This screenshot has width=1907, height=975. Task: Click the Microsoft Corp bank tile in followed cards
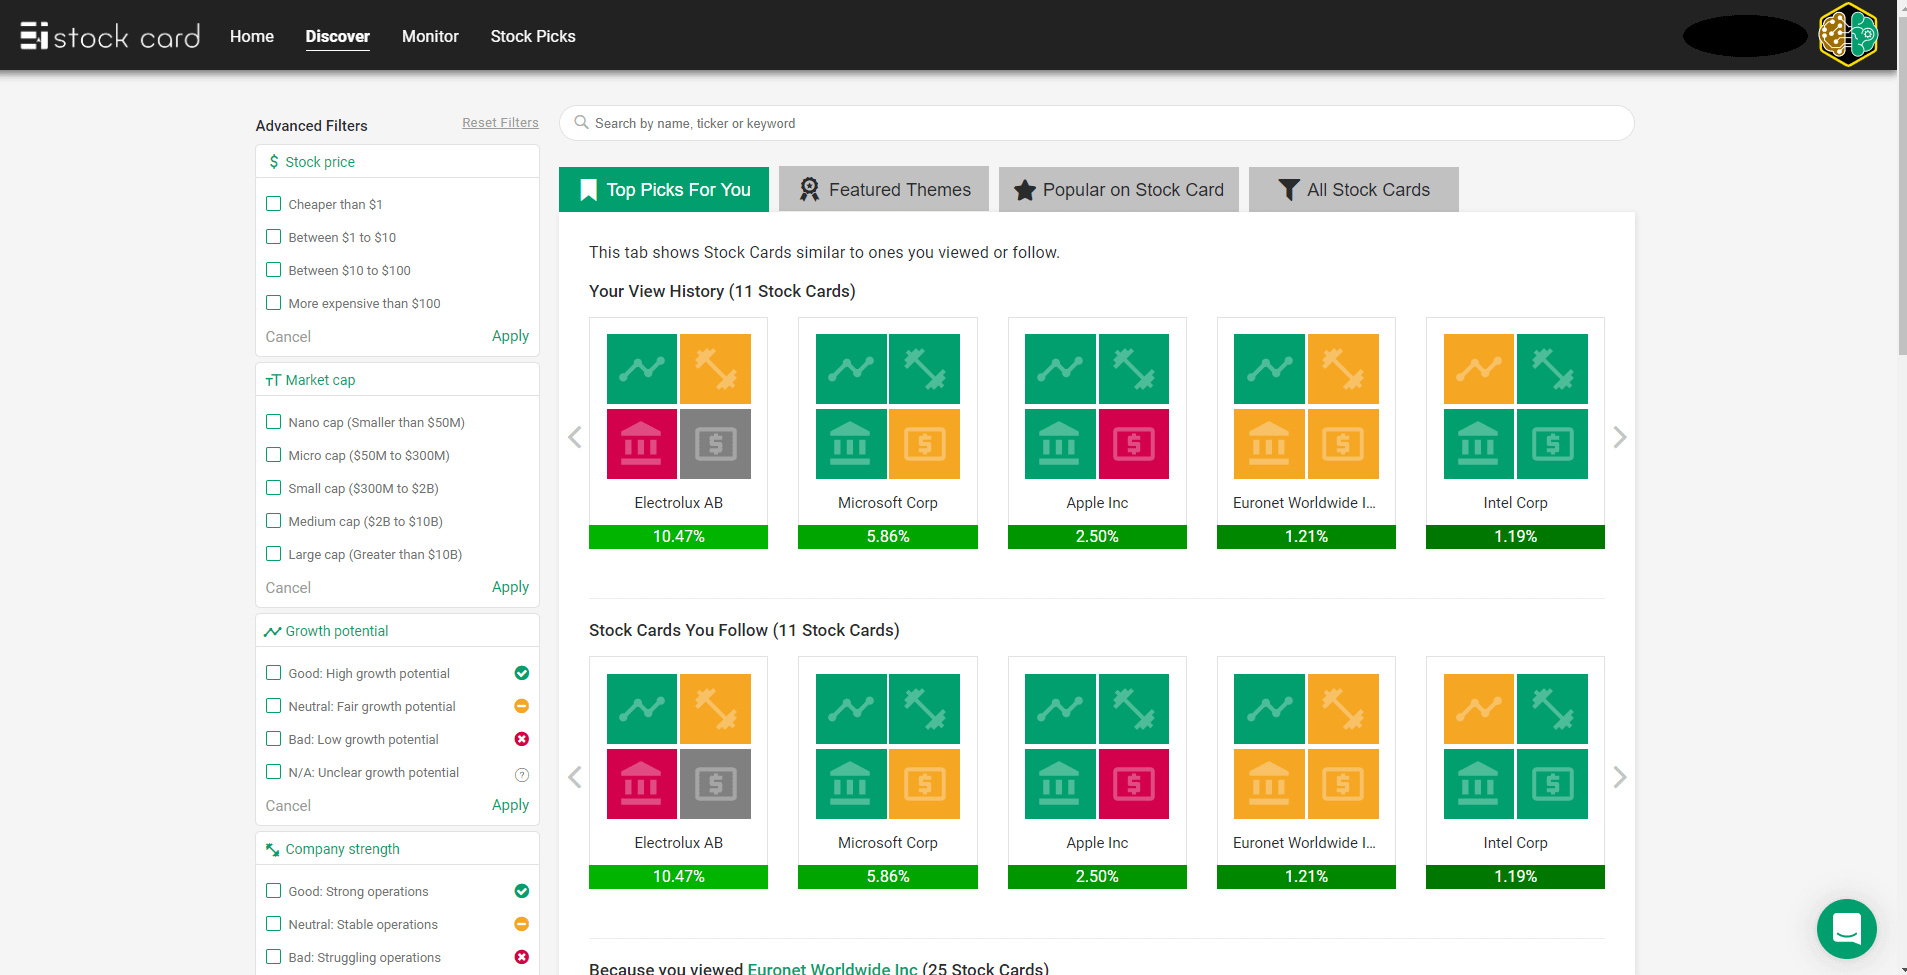pyautogui.click(x=851, y=784)
